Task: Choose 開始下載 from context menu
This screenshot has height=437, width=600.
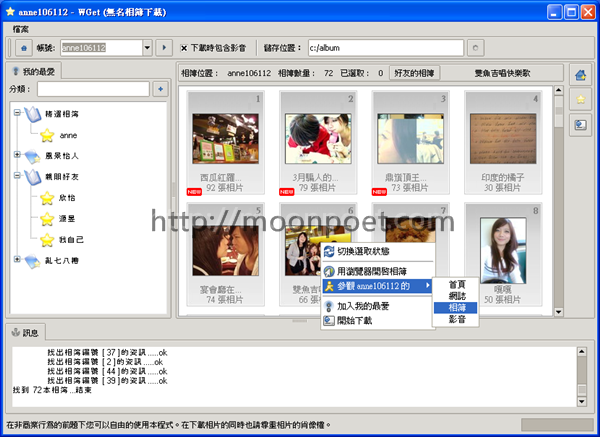Action: pos(378,320)
